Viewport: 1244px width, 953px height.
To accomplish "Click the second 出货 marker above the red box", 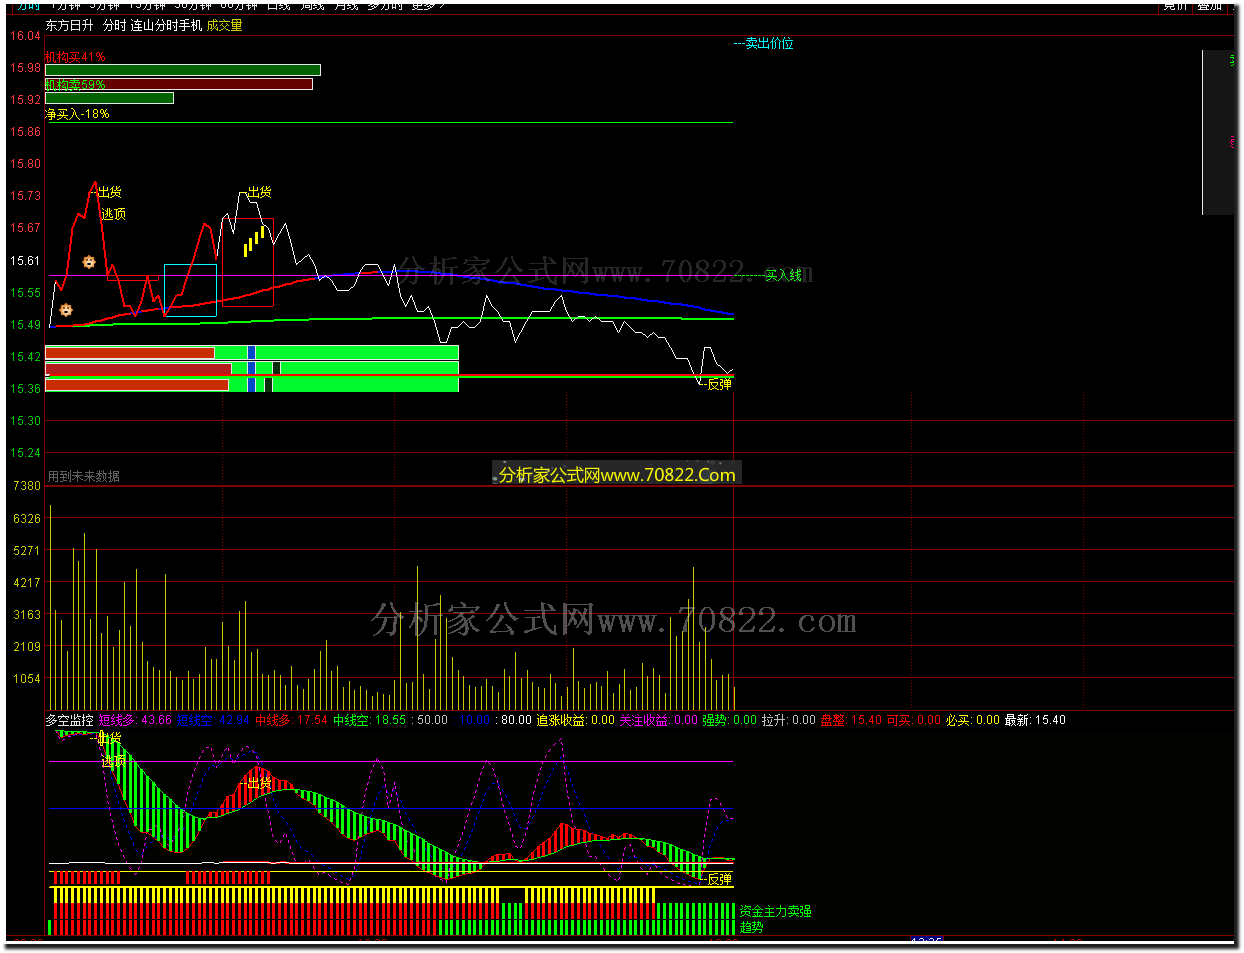I will tap(259, 192).
